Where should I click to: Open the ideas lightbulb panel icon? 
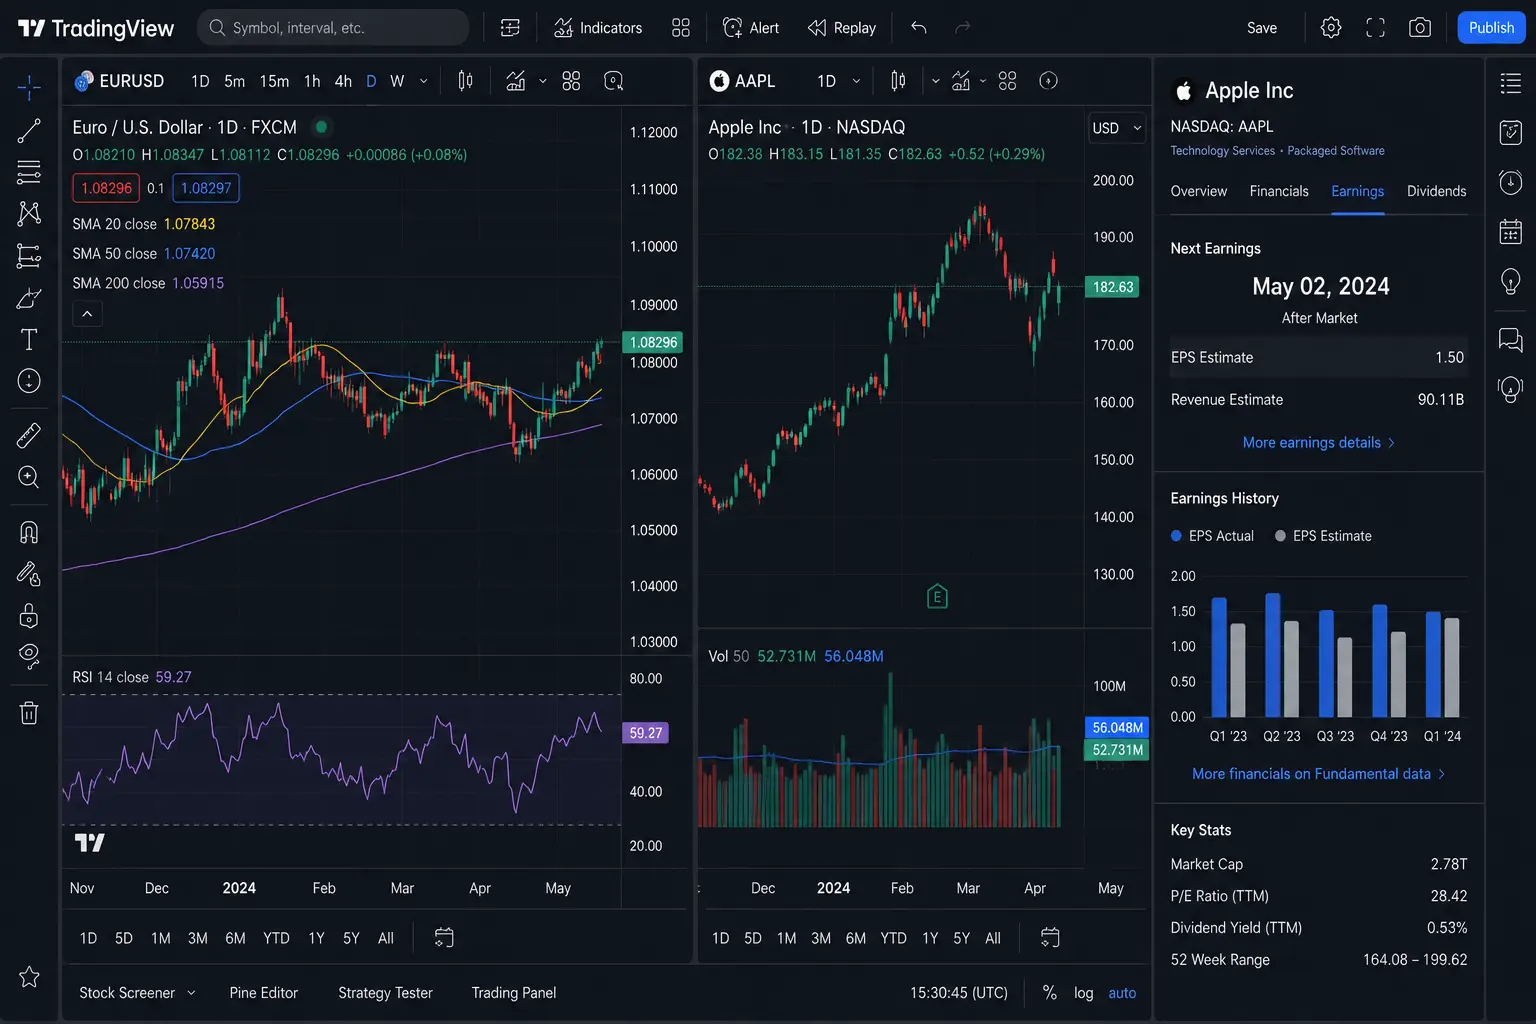pyautogui.click(x=1511, y=281)
